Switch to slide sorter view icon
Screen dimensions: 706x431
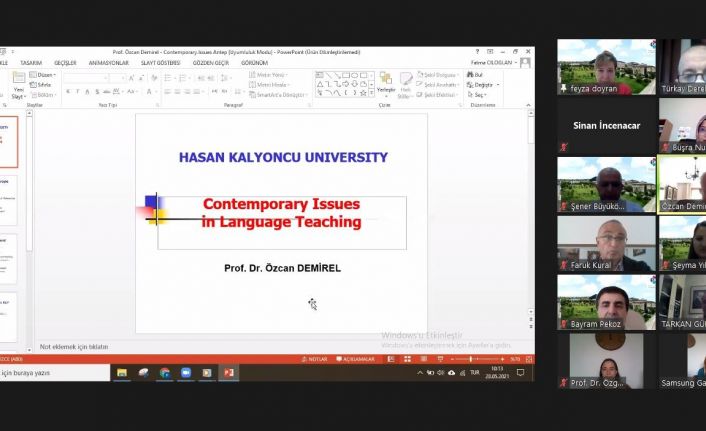pos(407,359)
